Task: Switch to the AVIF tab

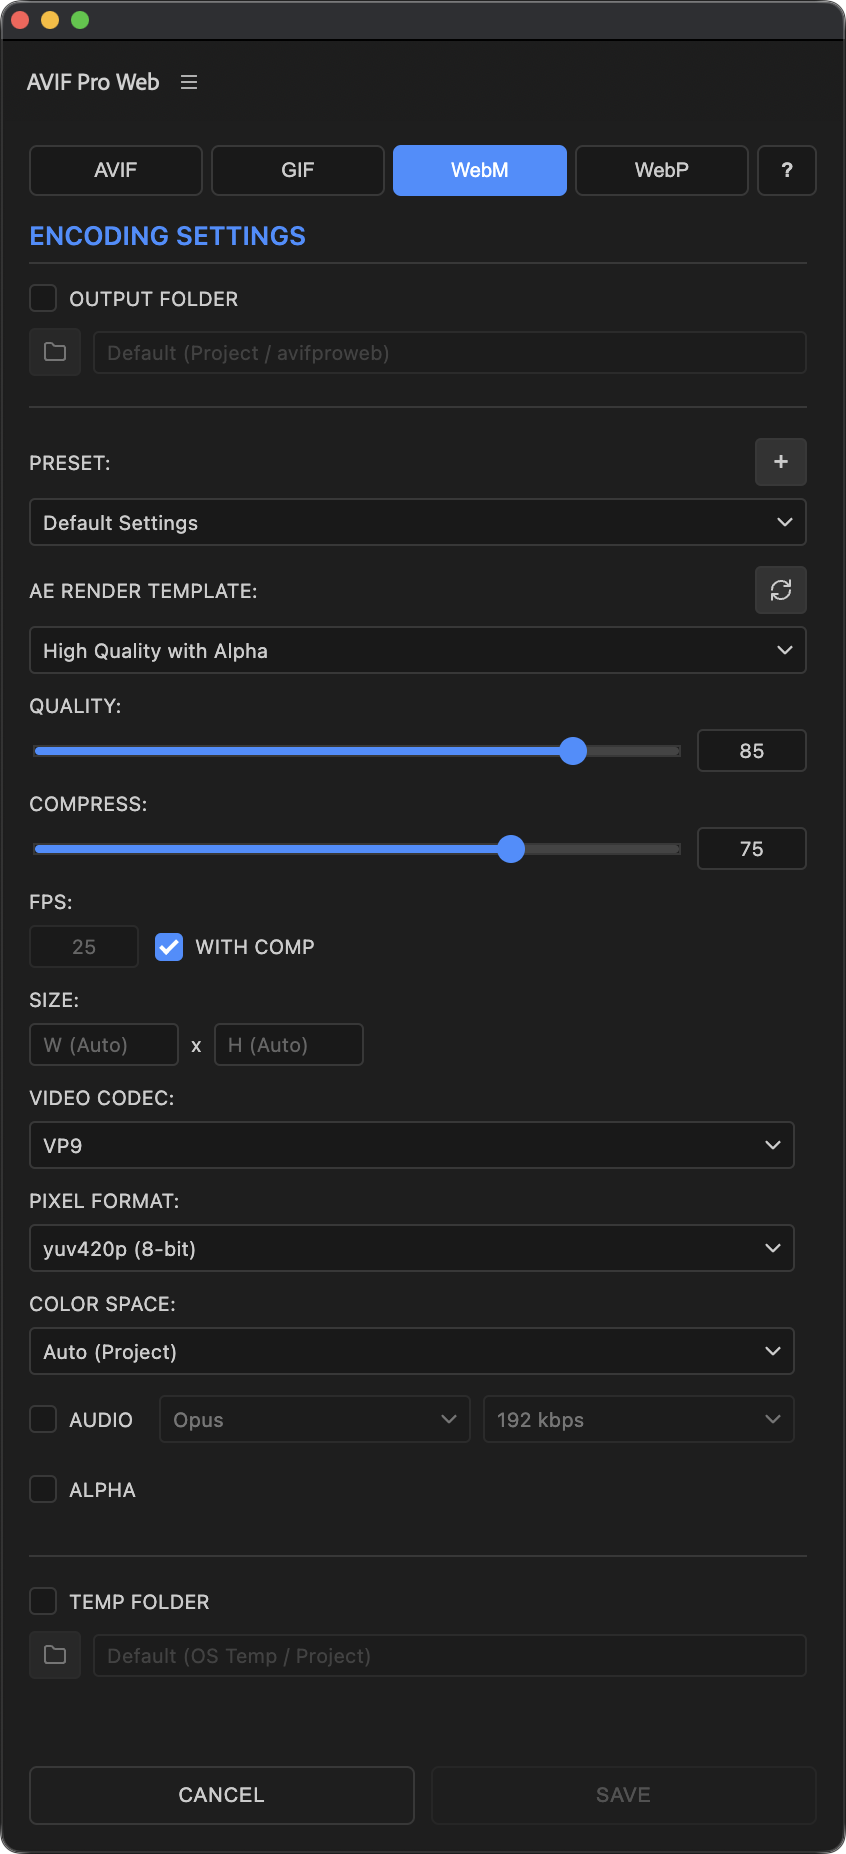Action: click(116, 170)
